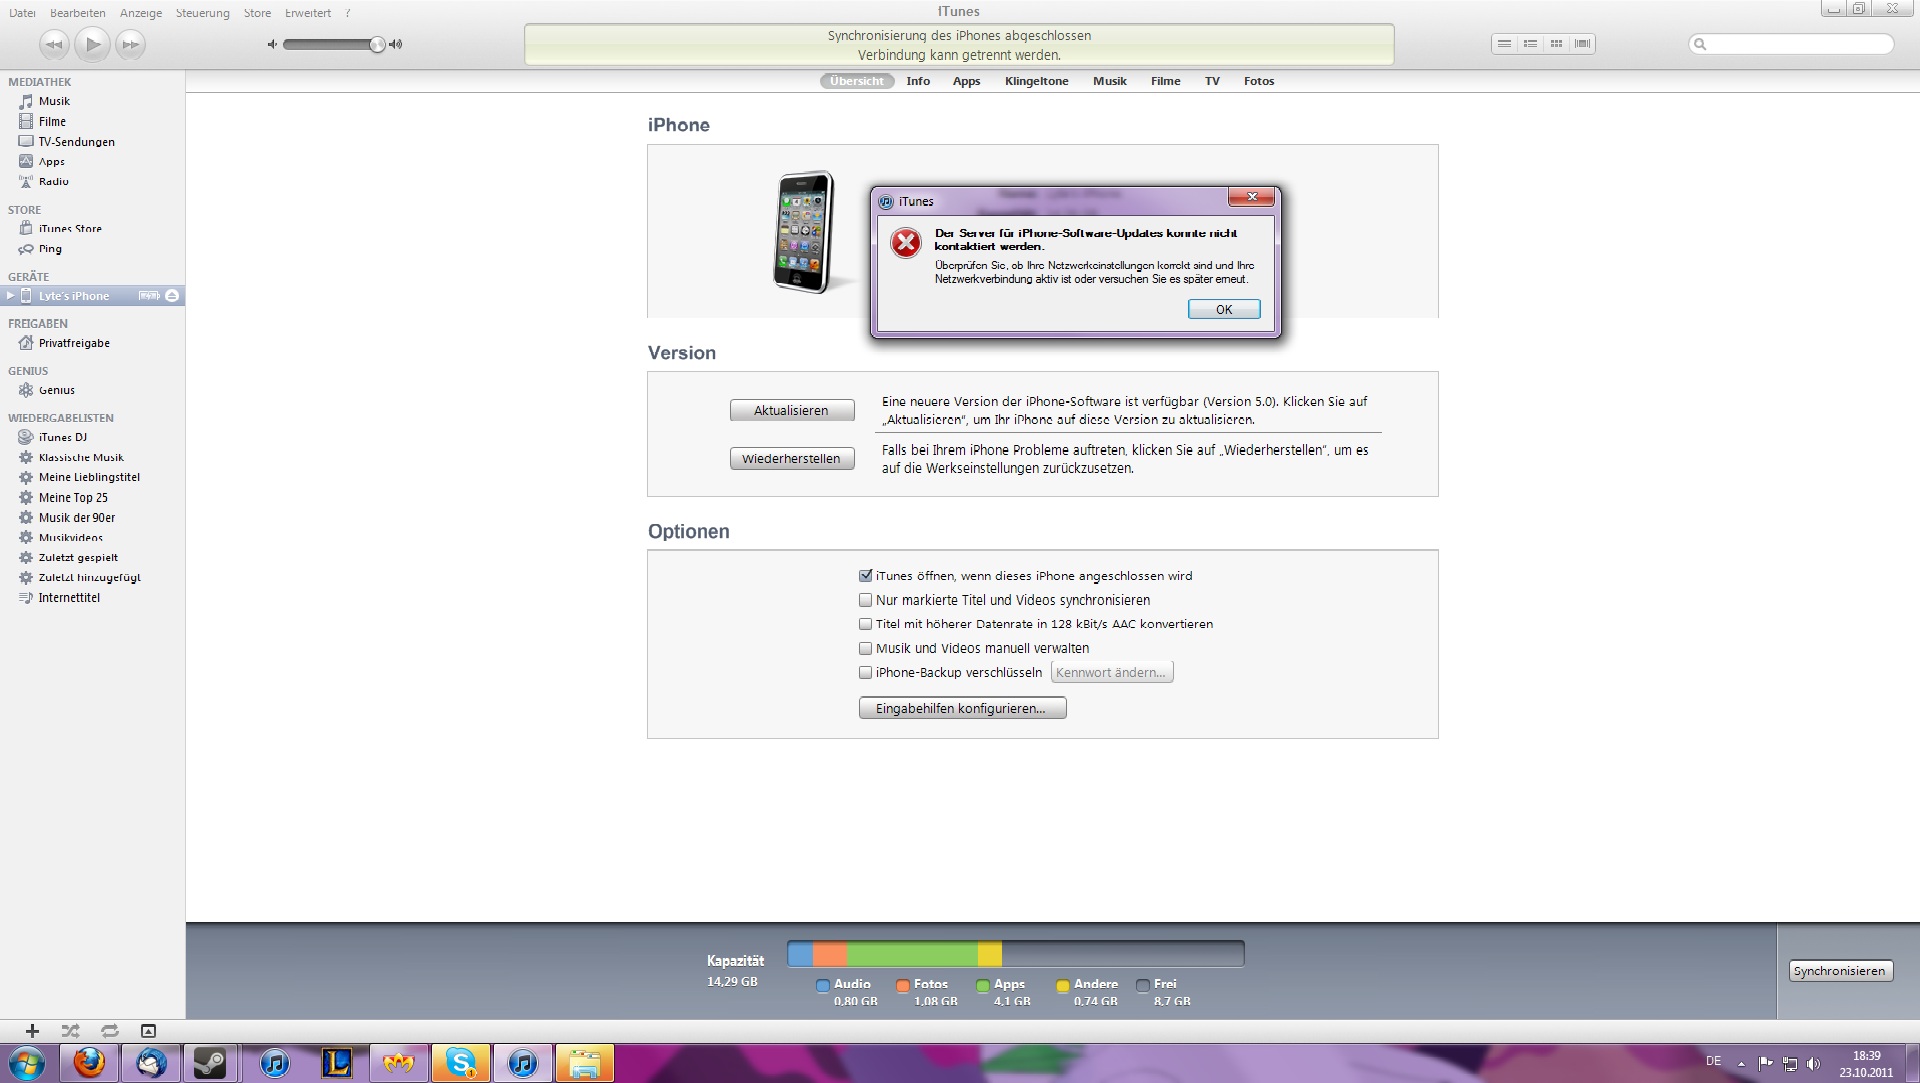The height and width of the screenshot is (1083, 1920).
Task: Open the search field magnifier dropdown
Action: click(x=1700, y=44)
